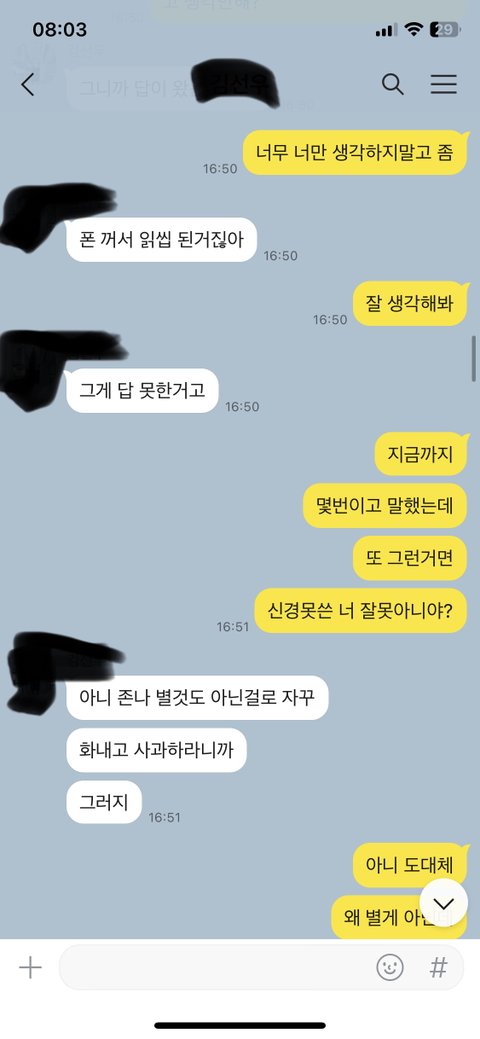
Task: Tap the hashtag search icon
Action: click(x=438, y=967)
